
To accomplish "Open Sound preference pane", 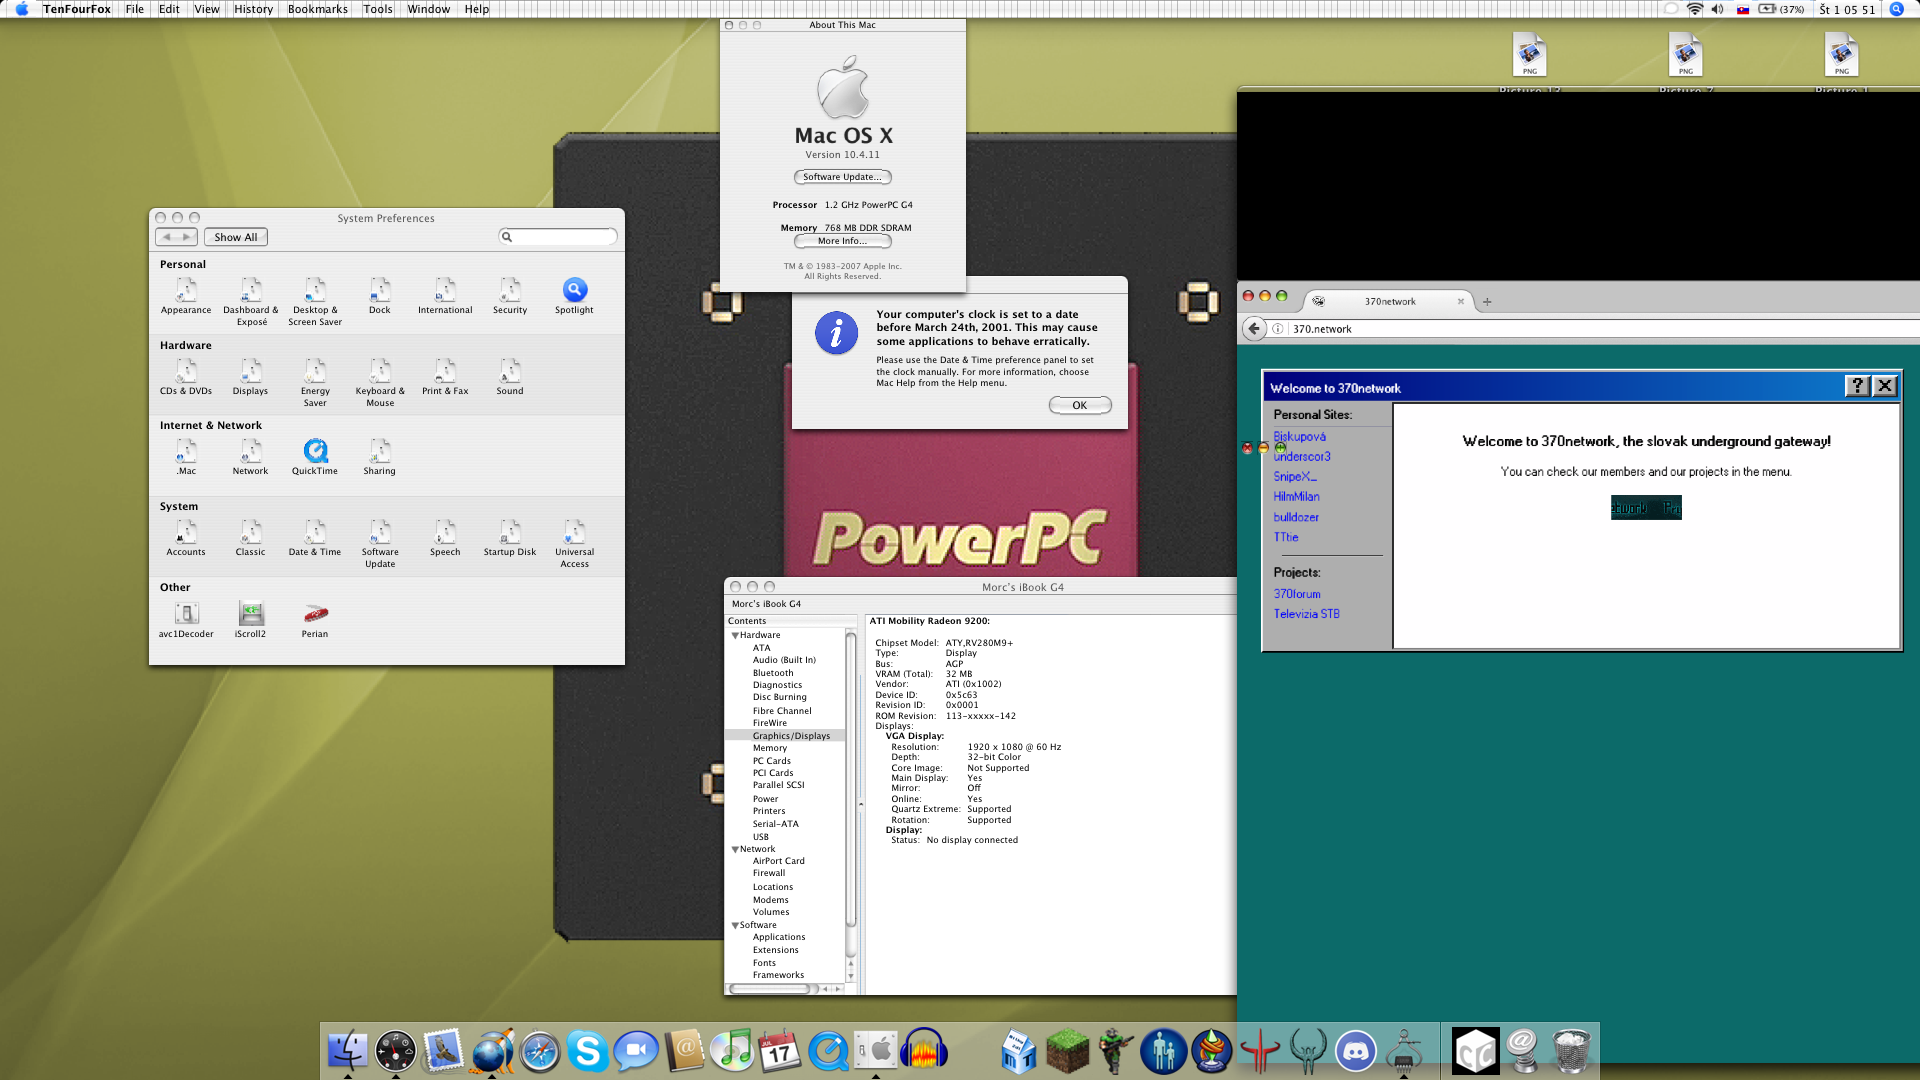I will (x=510, y=377).
